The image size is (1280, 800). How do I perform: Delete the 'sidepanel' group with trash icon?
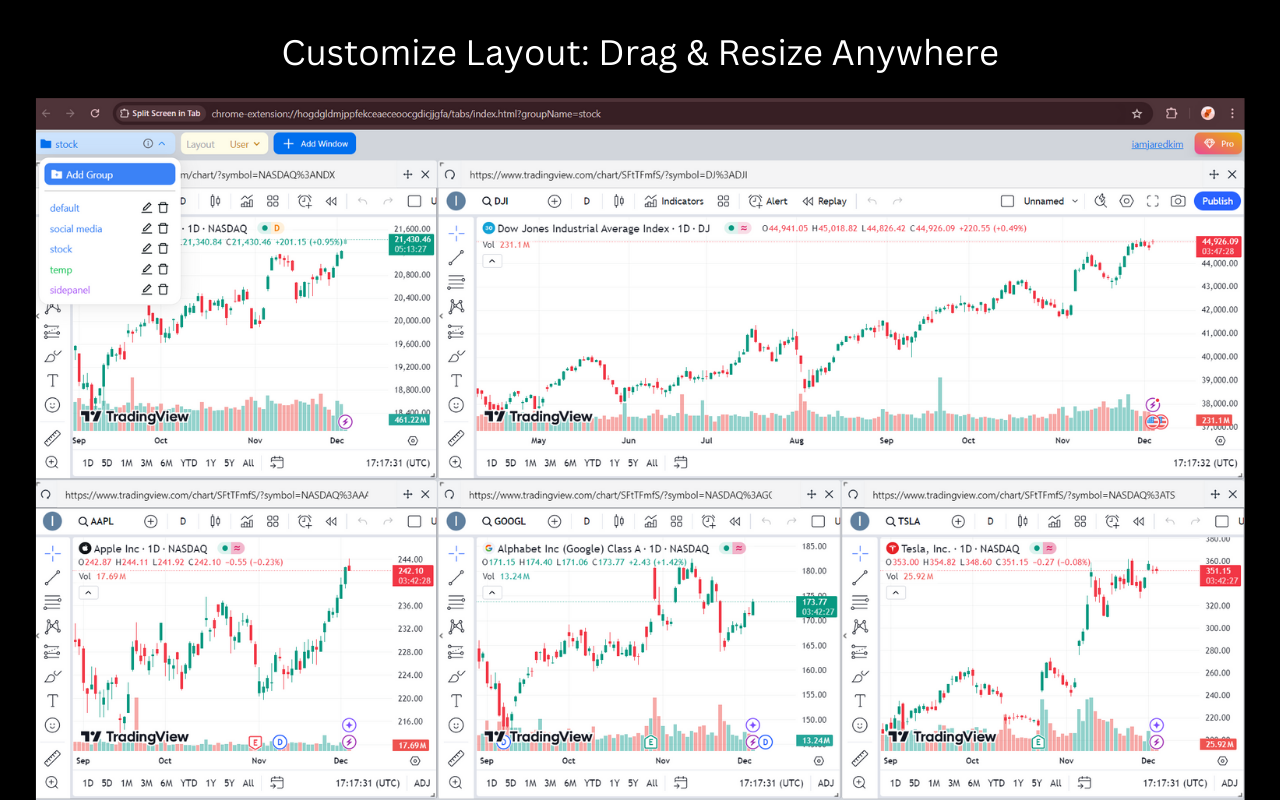(x=163, y=289)
